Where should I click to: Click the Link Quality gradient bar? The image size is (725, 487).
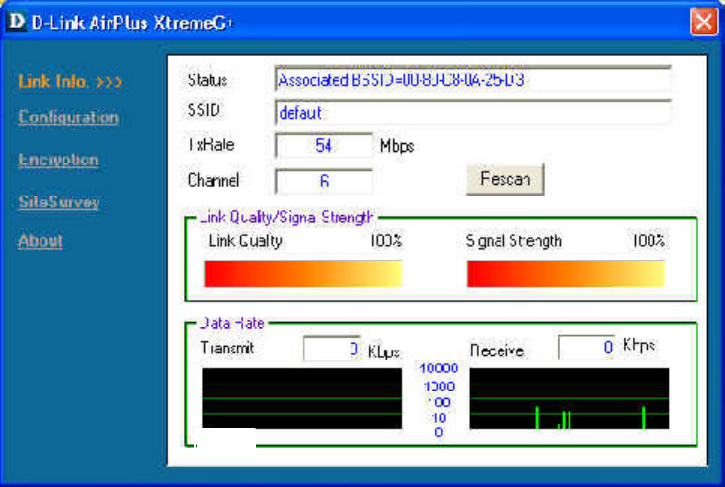tap(303, 273)
